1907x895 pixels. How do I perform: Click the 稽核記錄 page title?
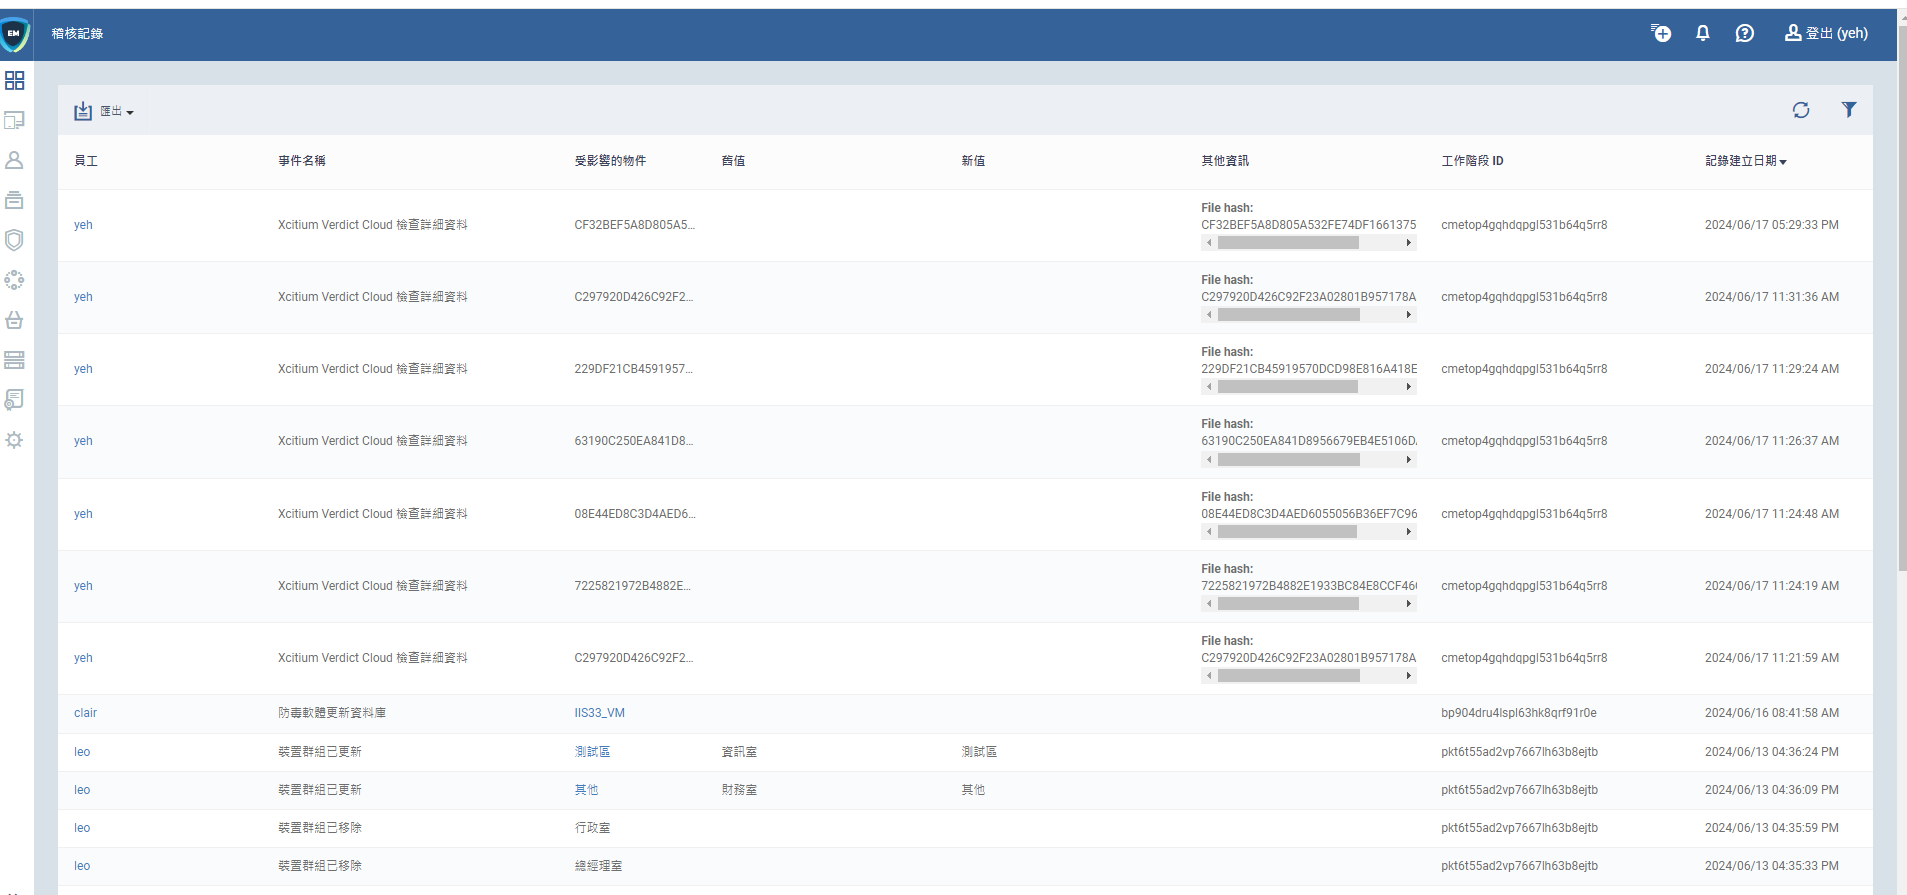tap(78, 34)
